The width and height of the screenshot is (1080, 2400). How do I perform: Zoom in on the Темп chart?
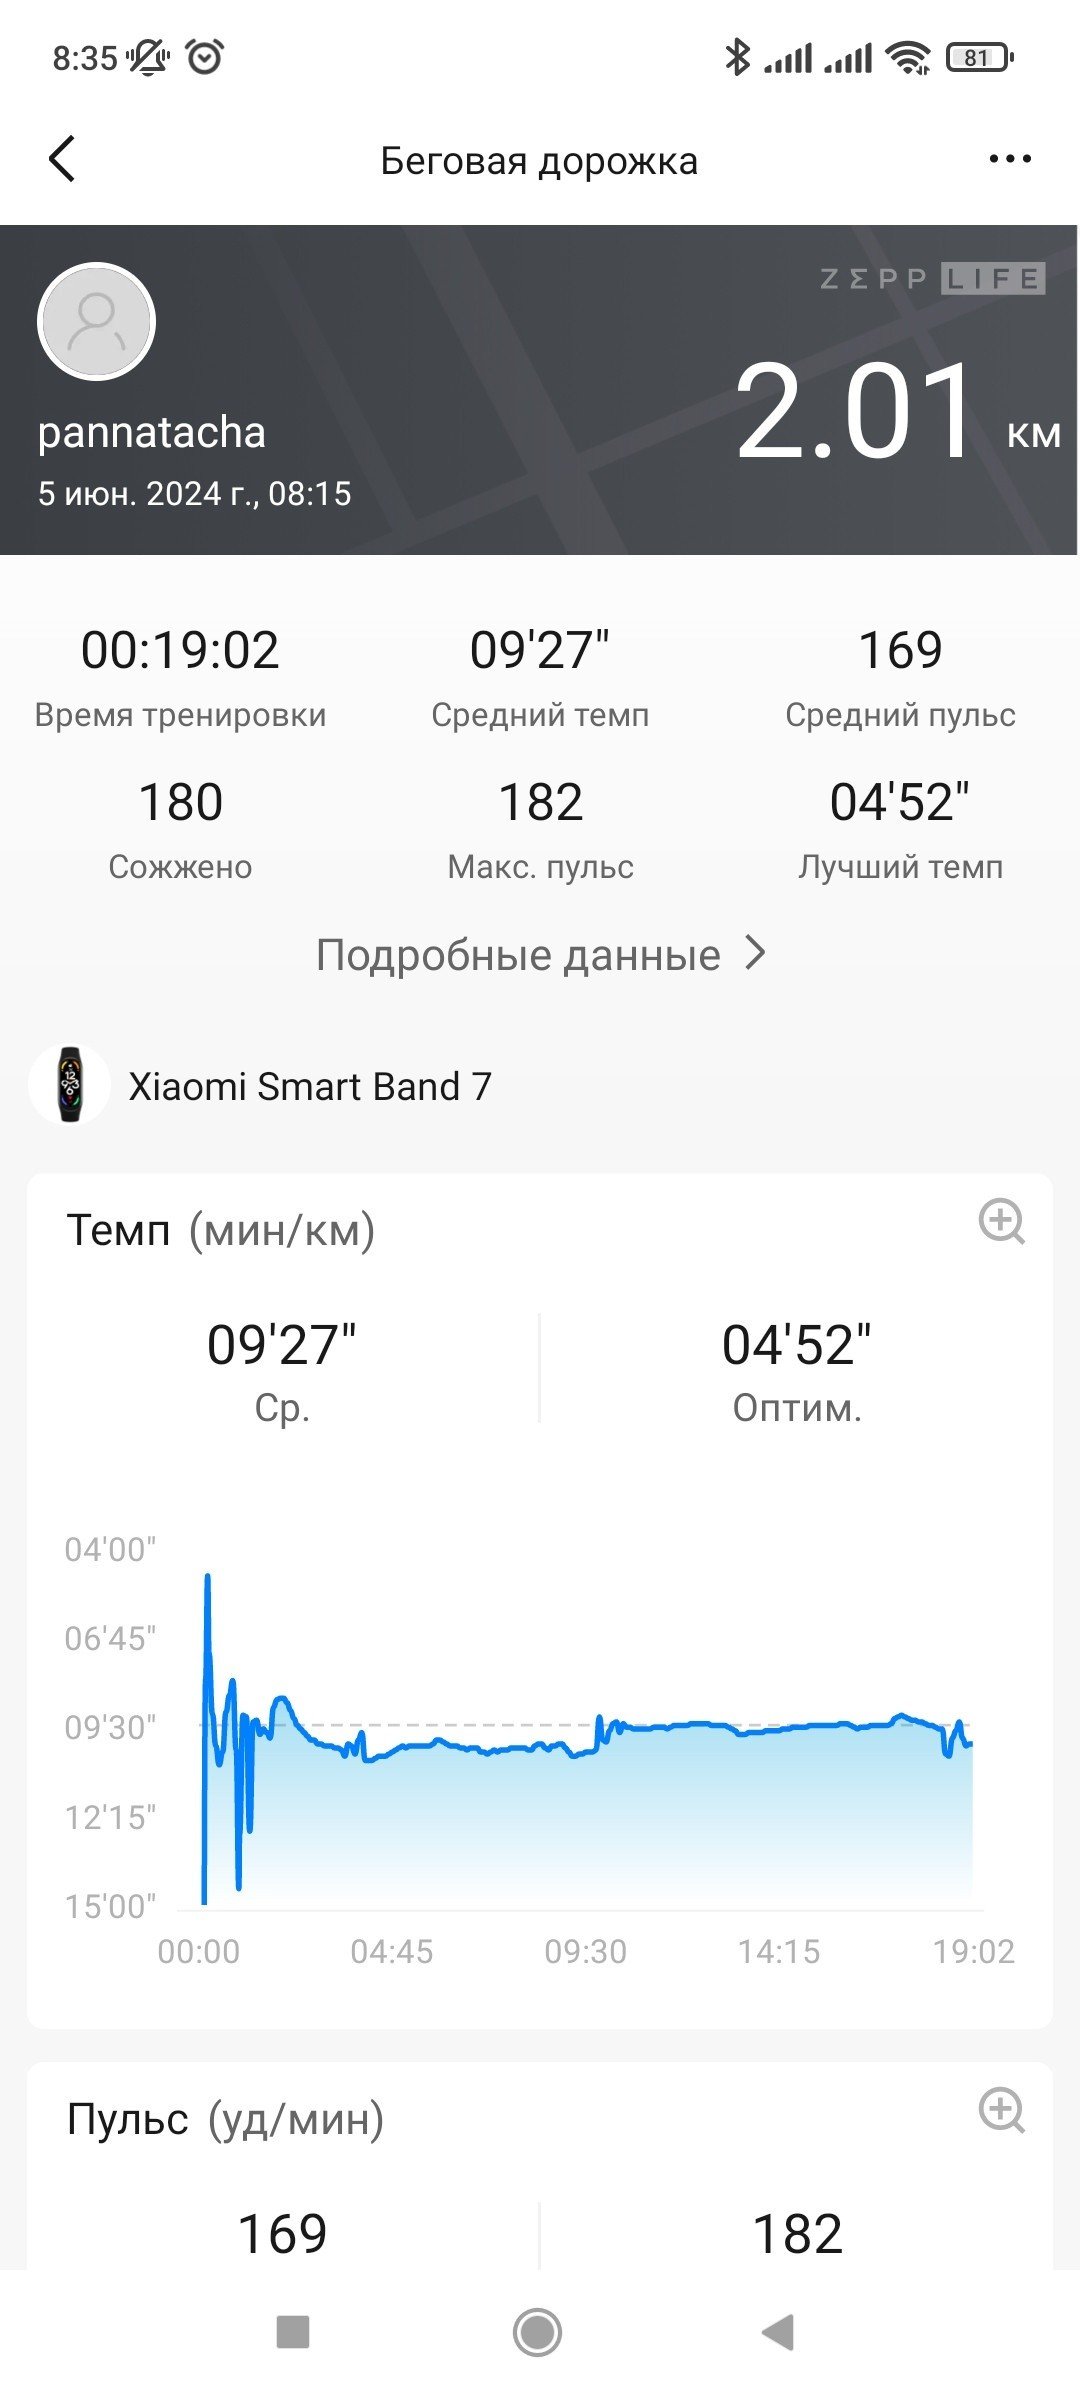coord(1001,1222)
